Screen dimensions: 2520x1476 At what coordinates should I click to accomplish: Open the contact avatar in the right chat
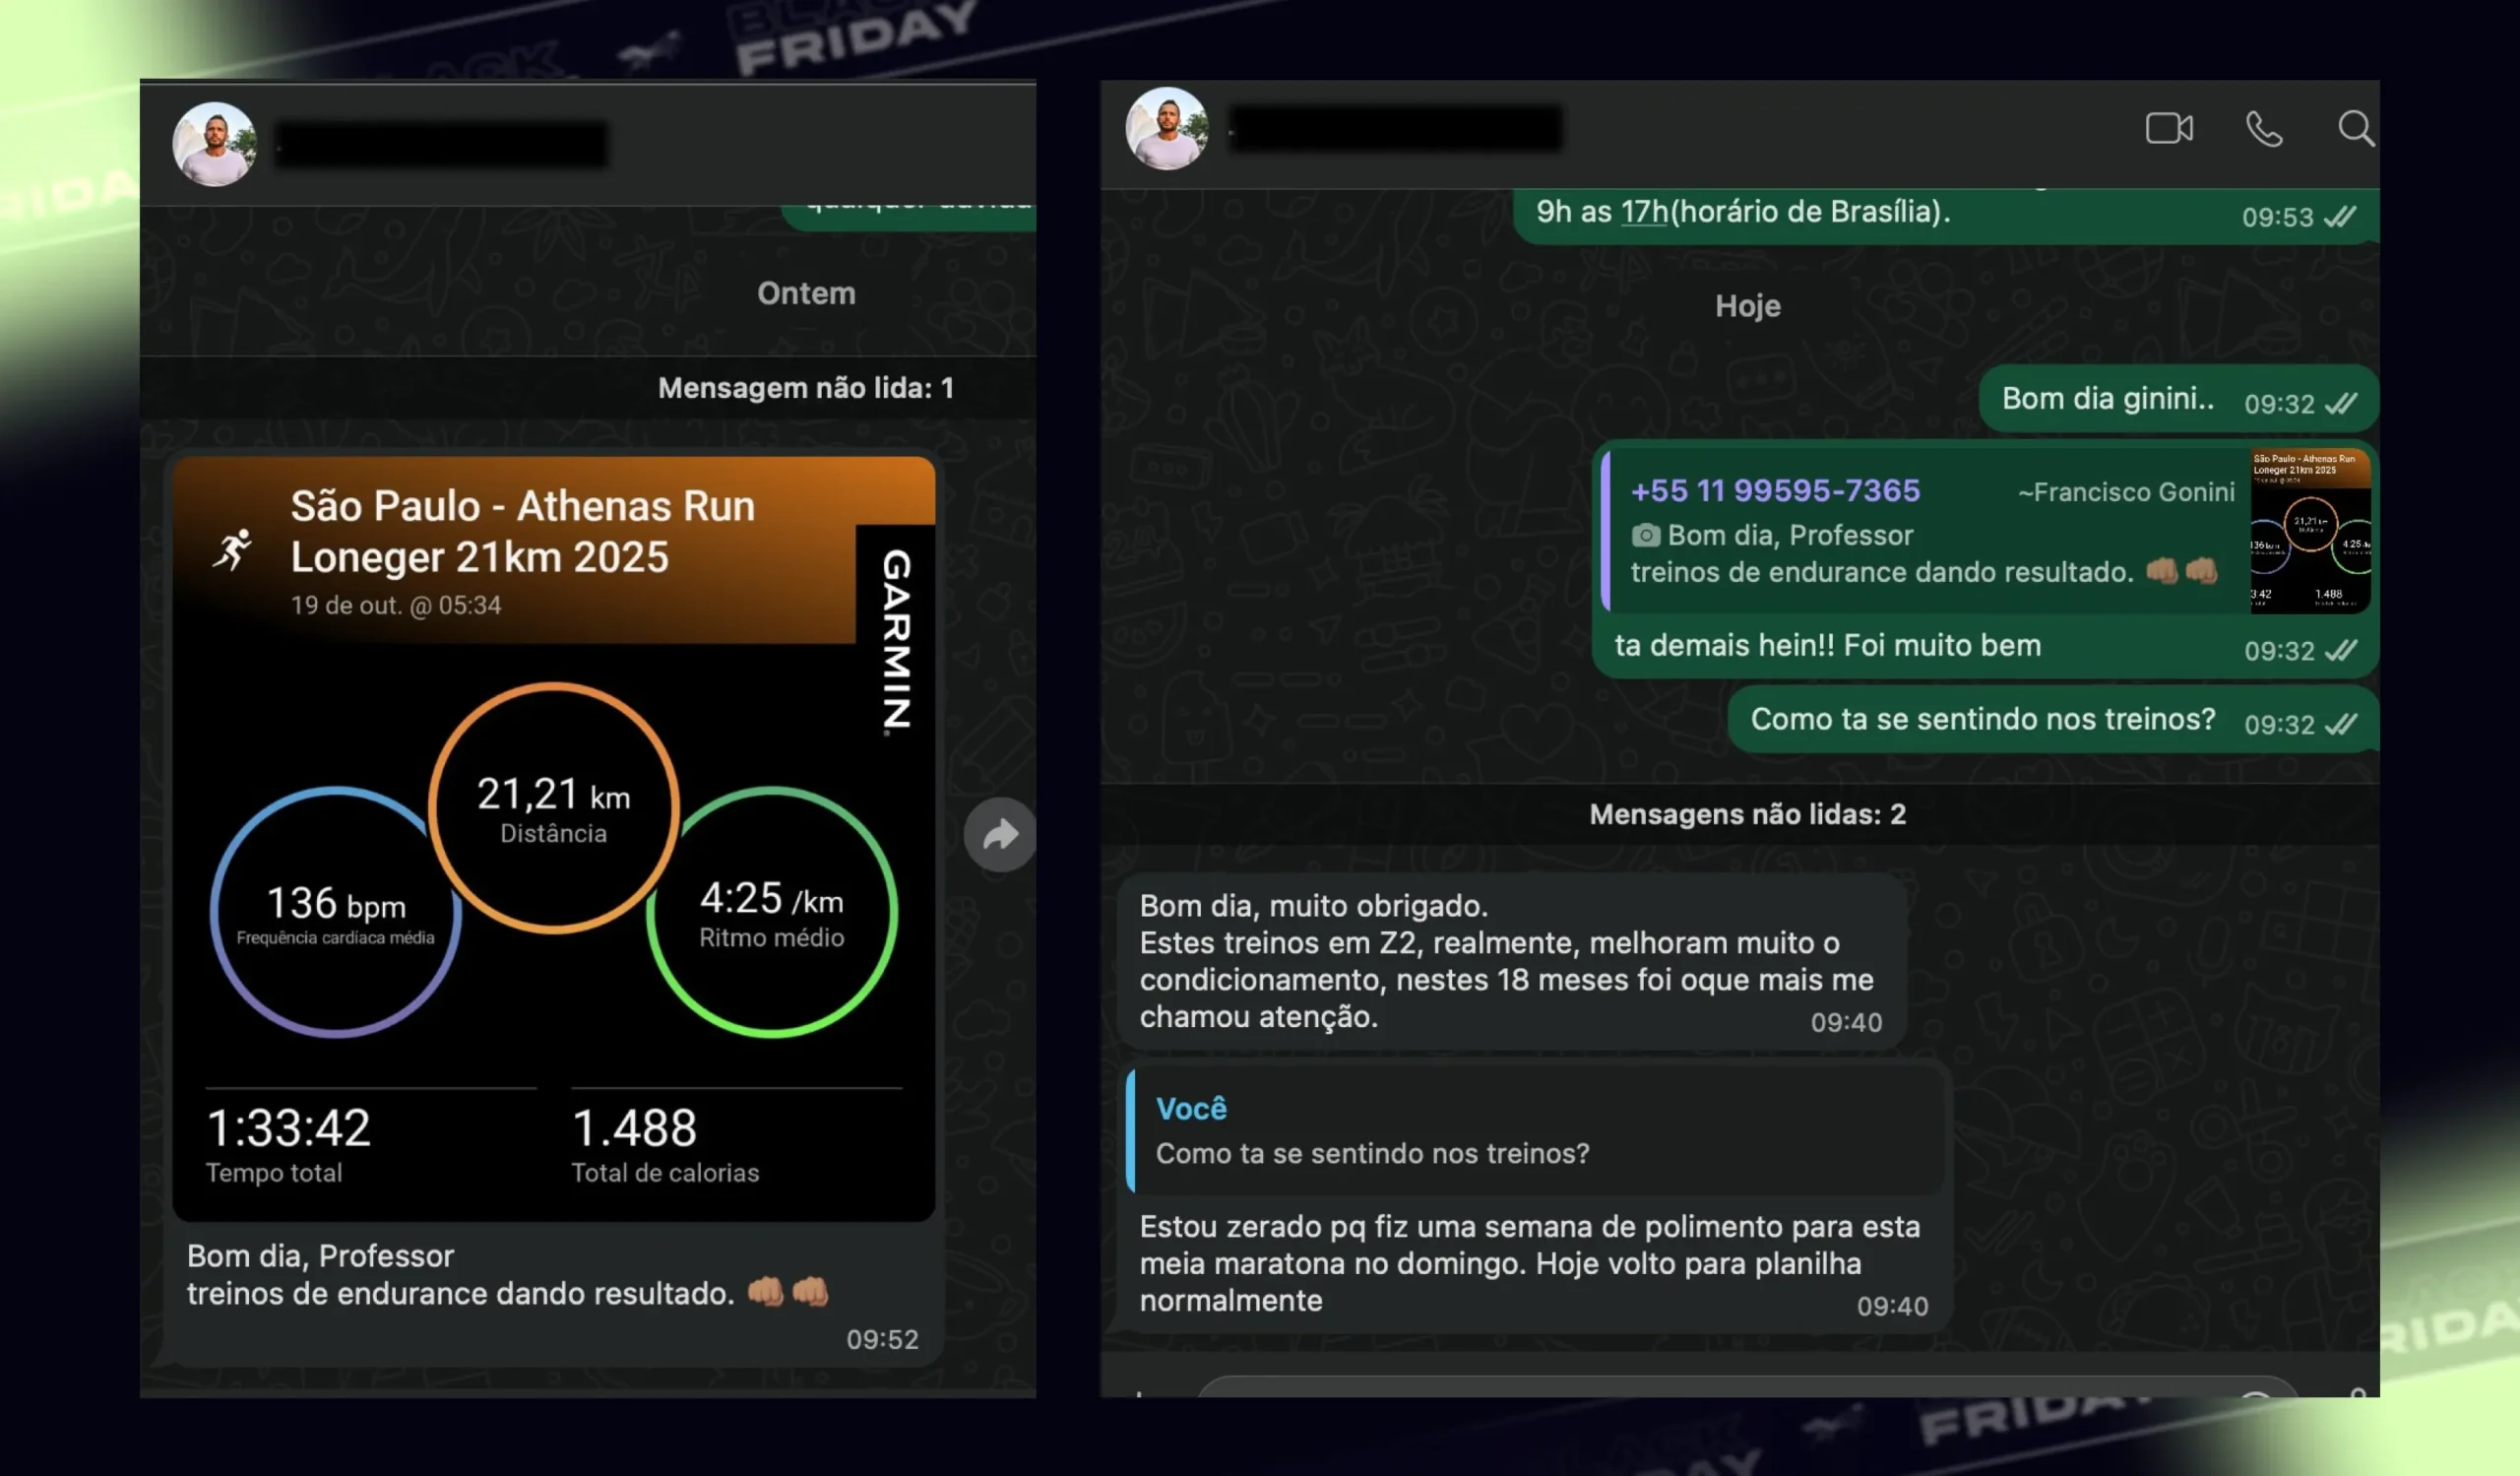(x=1166, y=128)
